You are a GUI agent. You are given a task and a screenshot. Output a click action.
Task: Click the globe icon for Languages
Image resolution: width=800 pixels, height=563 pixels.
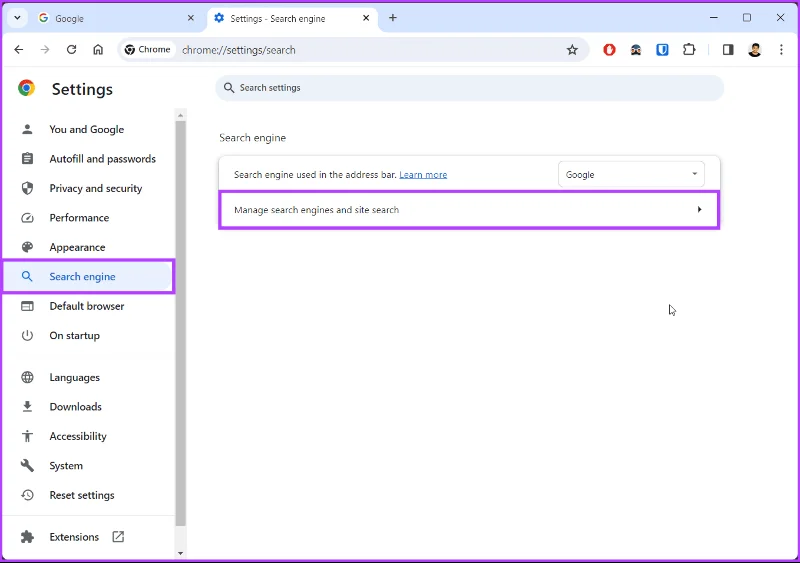tap(27, 377)
